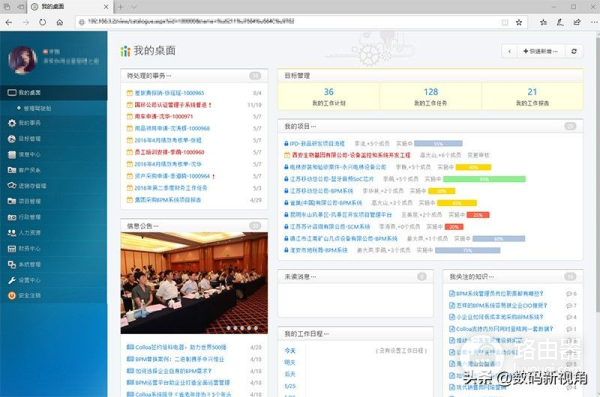Select the sub-item under 我的桌面
Image resolution: width=600 pixels, height=397 pixels.
pyautogui.click(x=37, y=108)
